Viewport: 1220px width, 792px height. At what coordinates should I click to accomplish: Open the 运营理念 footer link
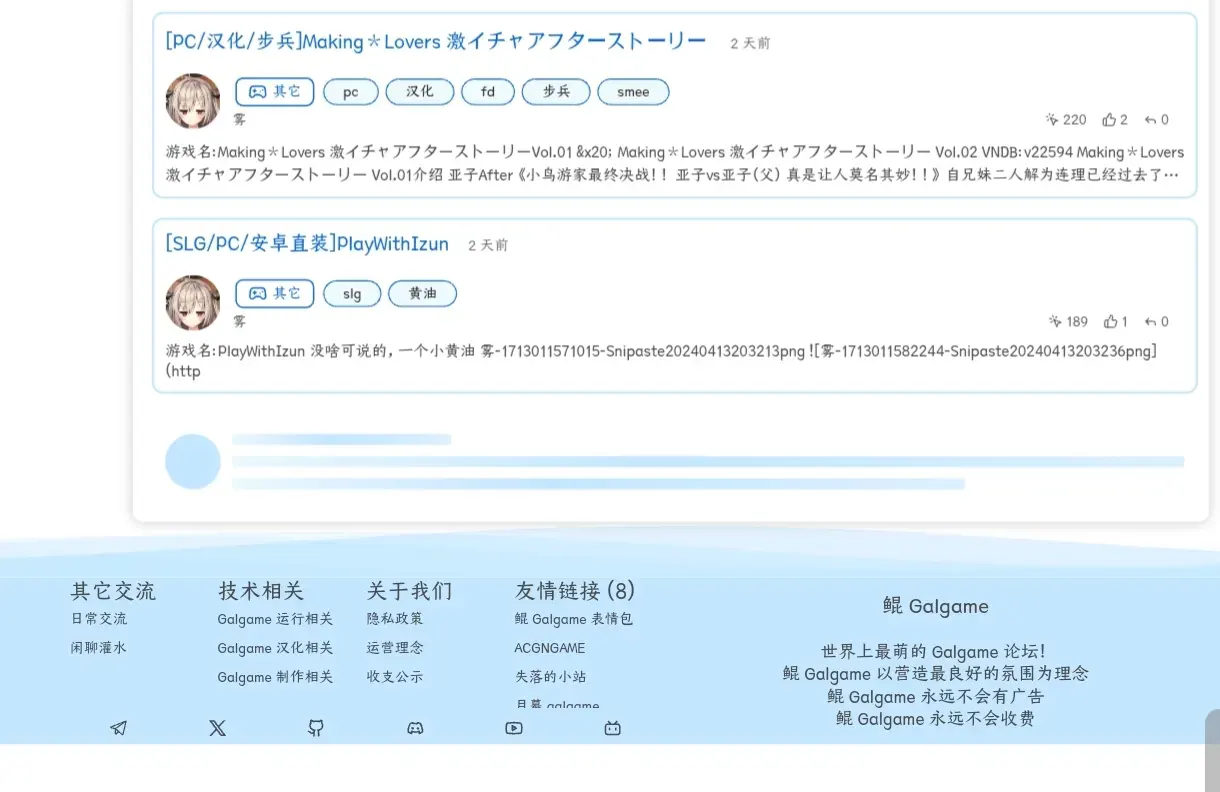tap(395, 648)
